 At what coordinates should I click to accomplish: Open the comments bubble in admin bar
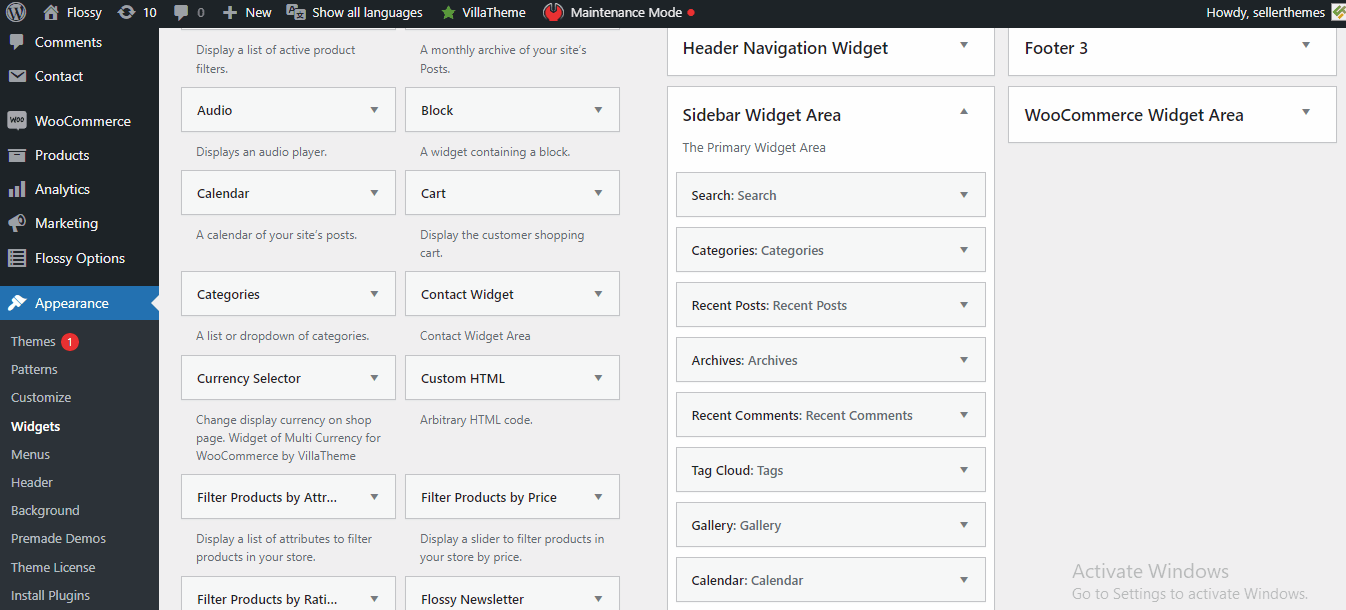click(x=181, y=13)
